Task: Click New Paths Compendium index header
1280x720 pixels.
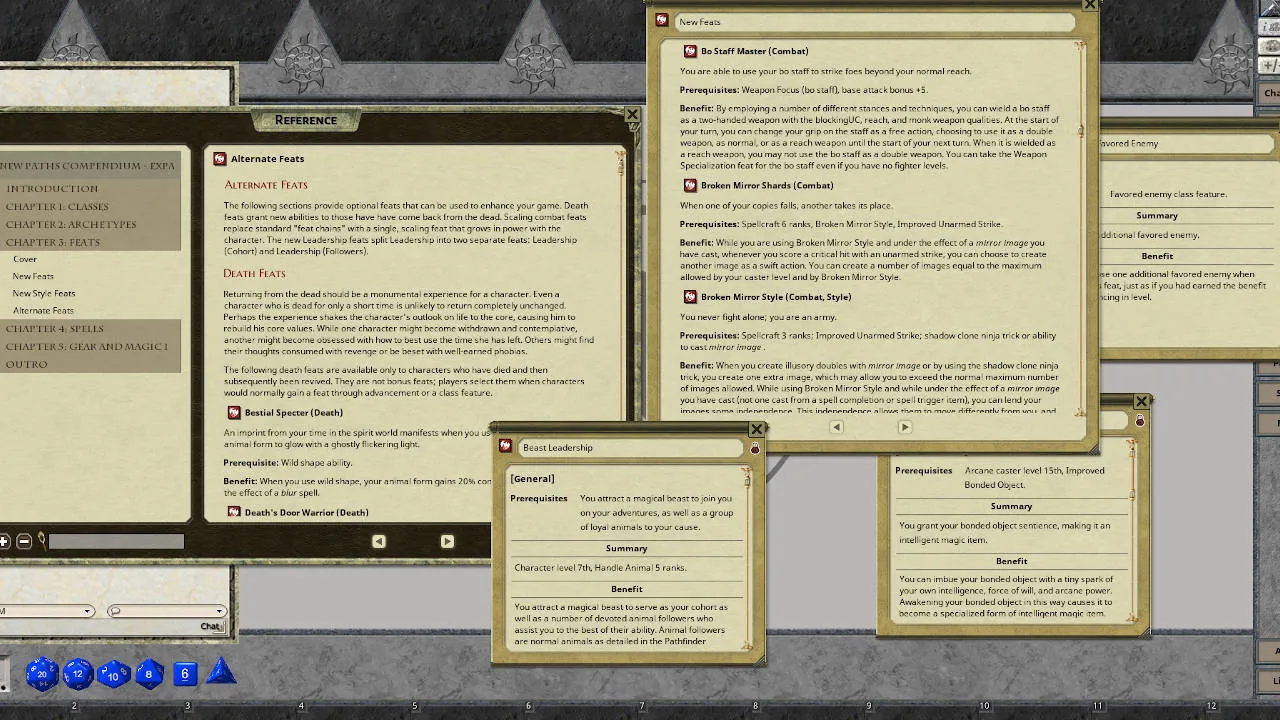Action: coord(88,166)
